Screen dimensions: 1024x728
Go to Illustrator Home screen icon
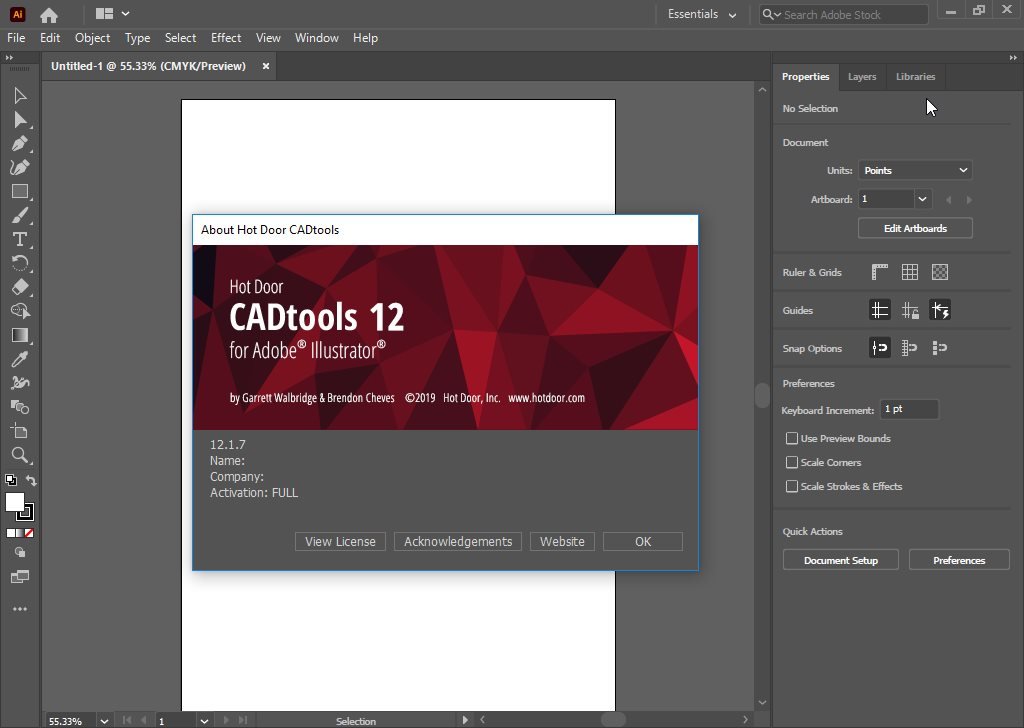[x=48, y=14]
